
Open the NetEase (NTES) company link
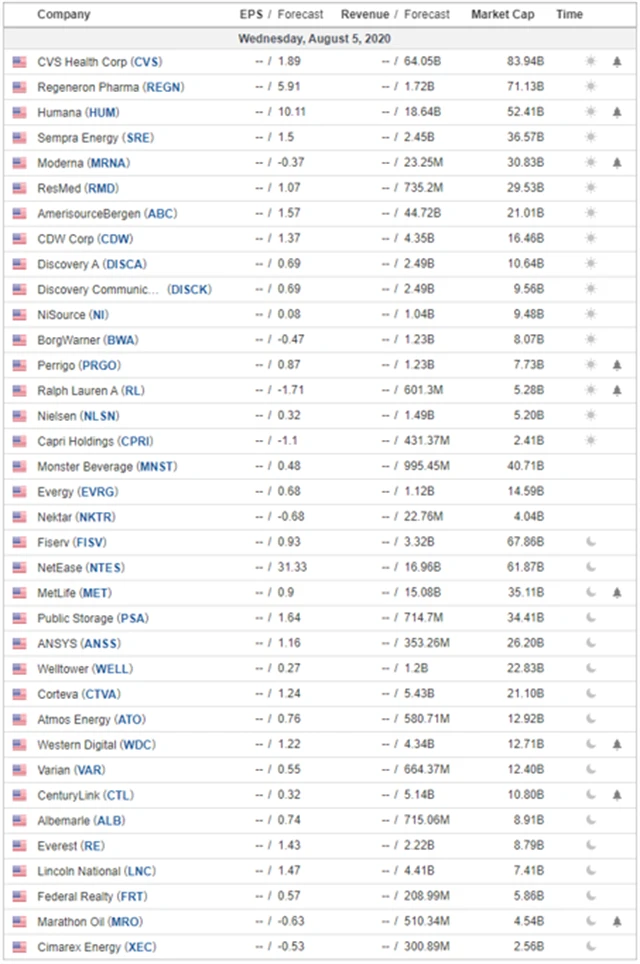pyautogui.click(x=84, y=567)
